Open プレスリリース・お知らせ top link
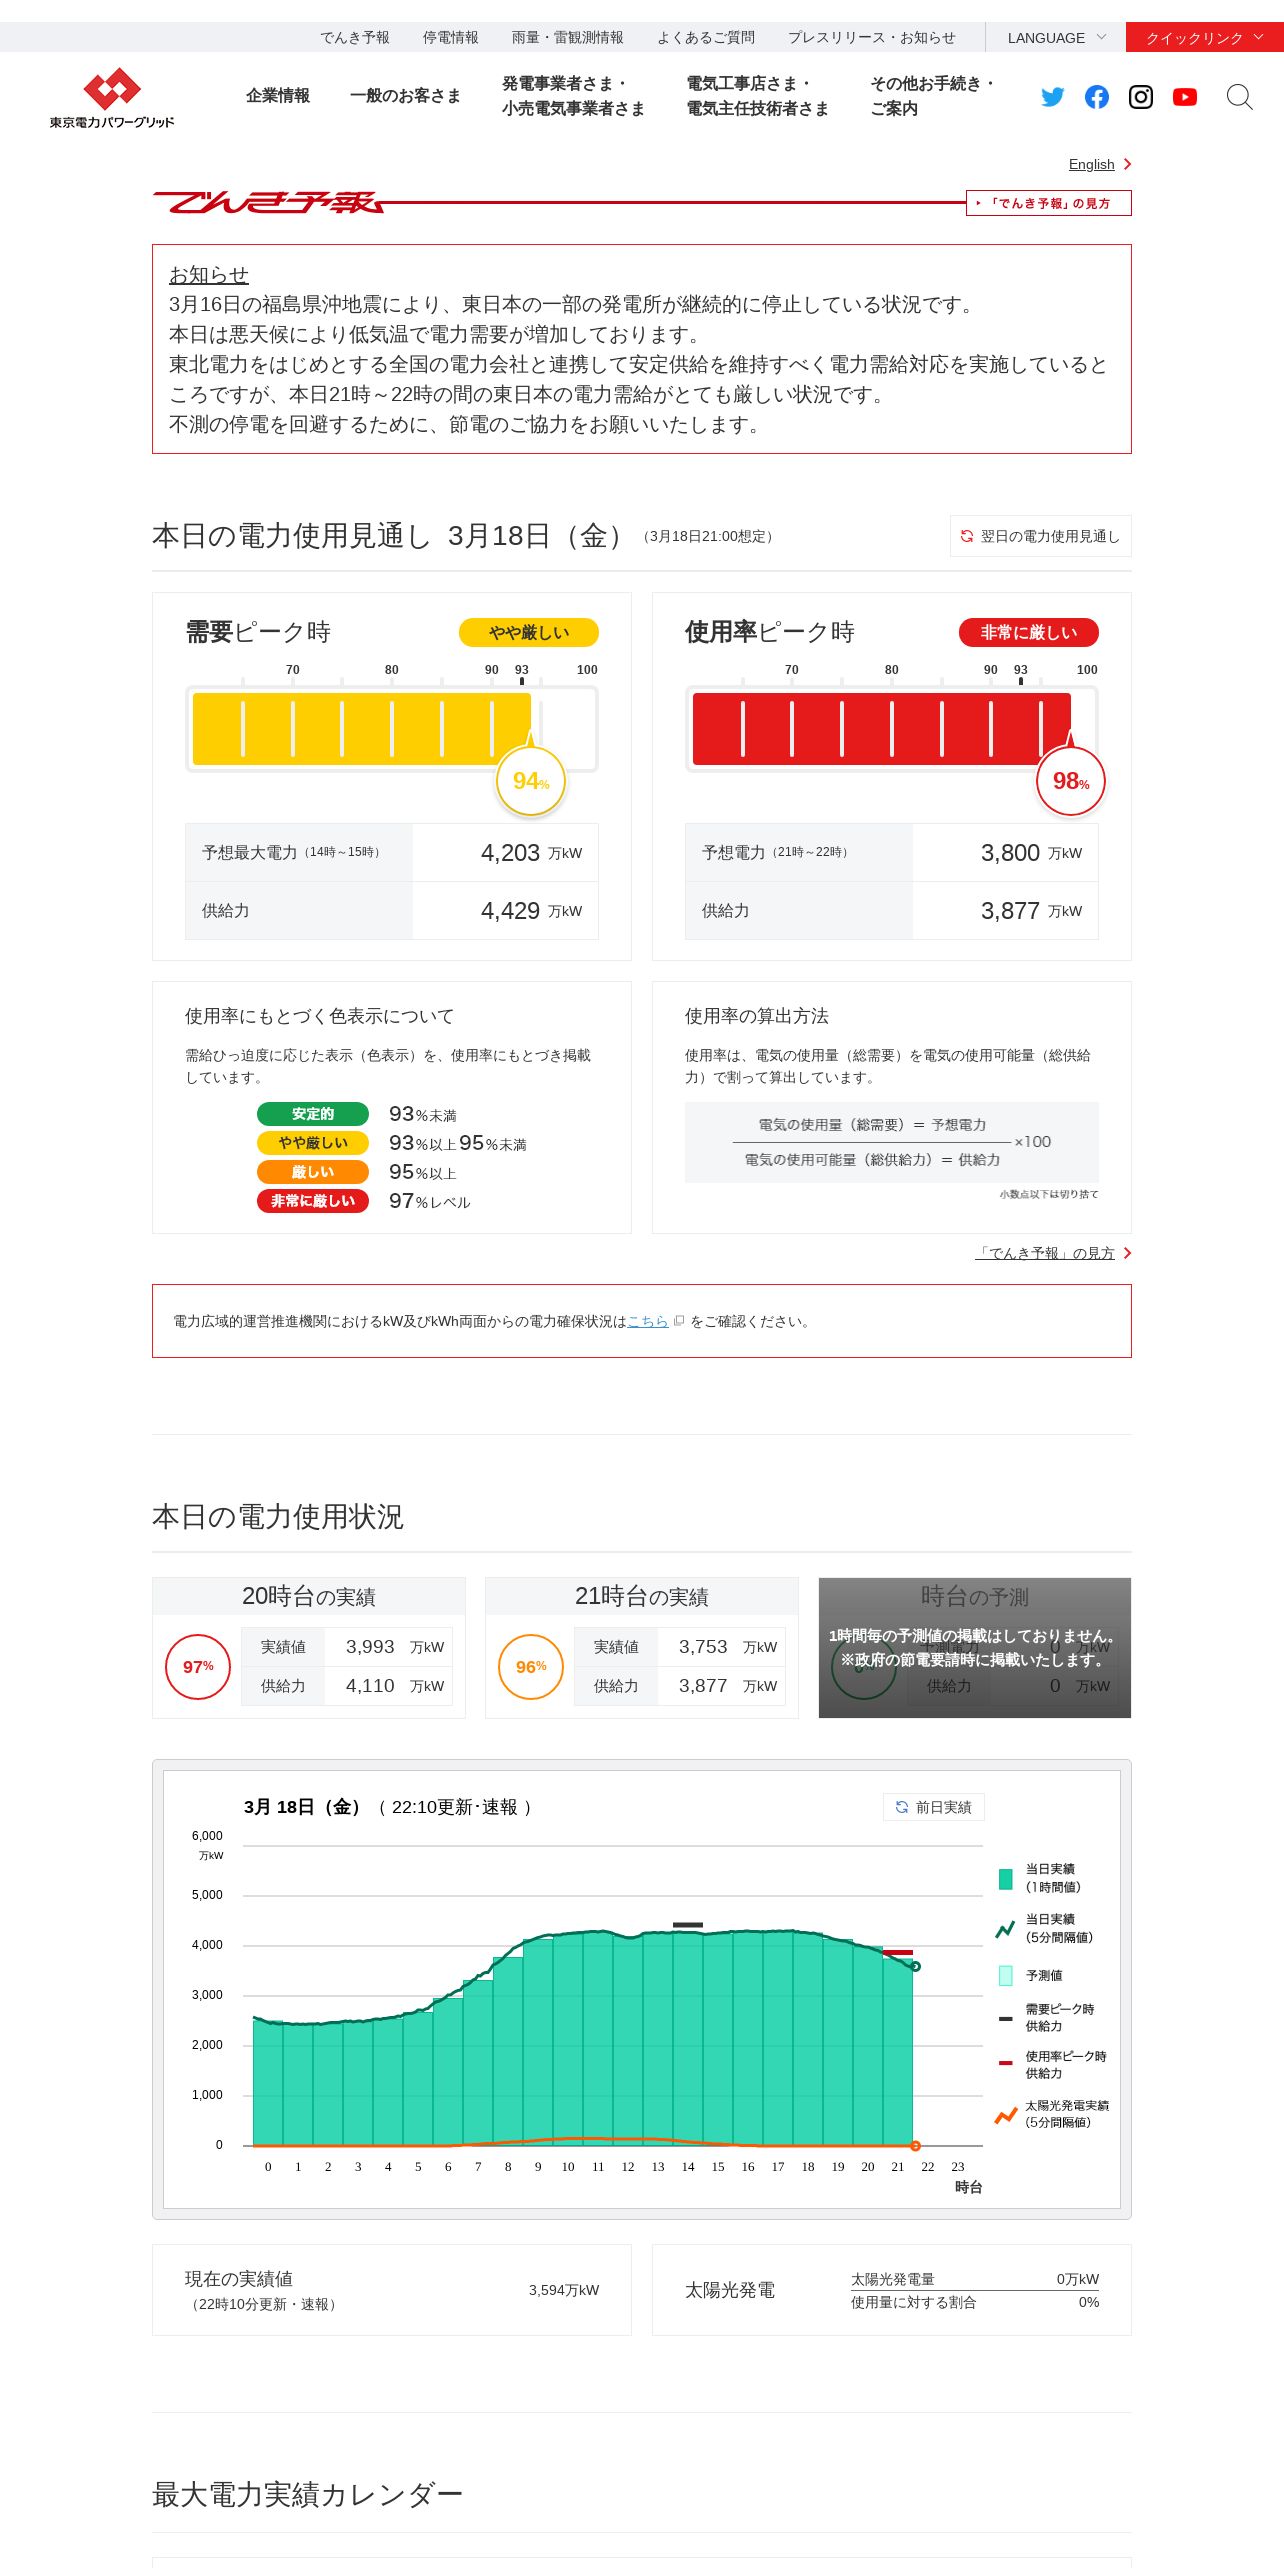This screenshot has height=2568, width=1284. coord(871,37)
